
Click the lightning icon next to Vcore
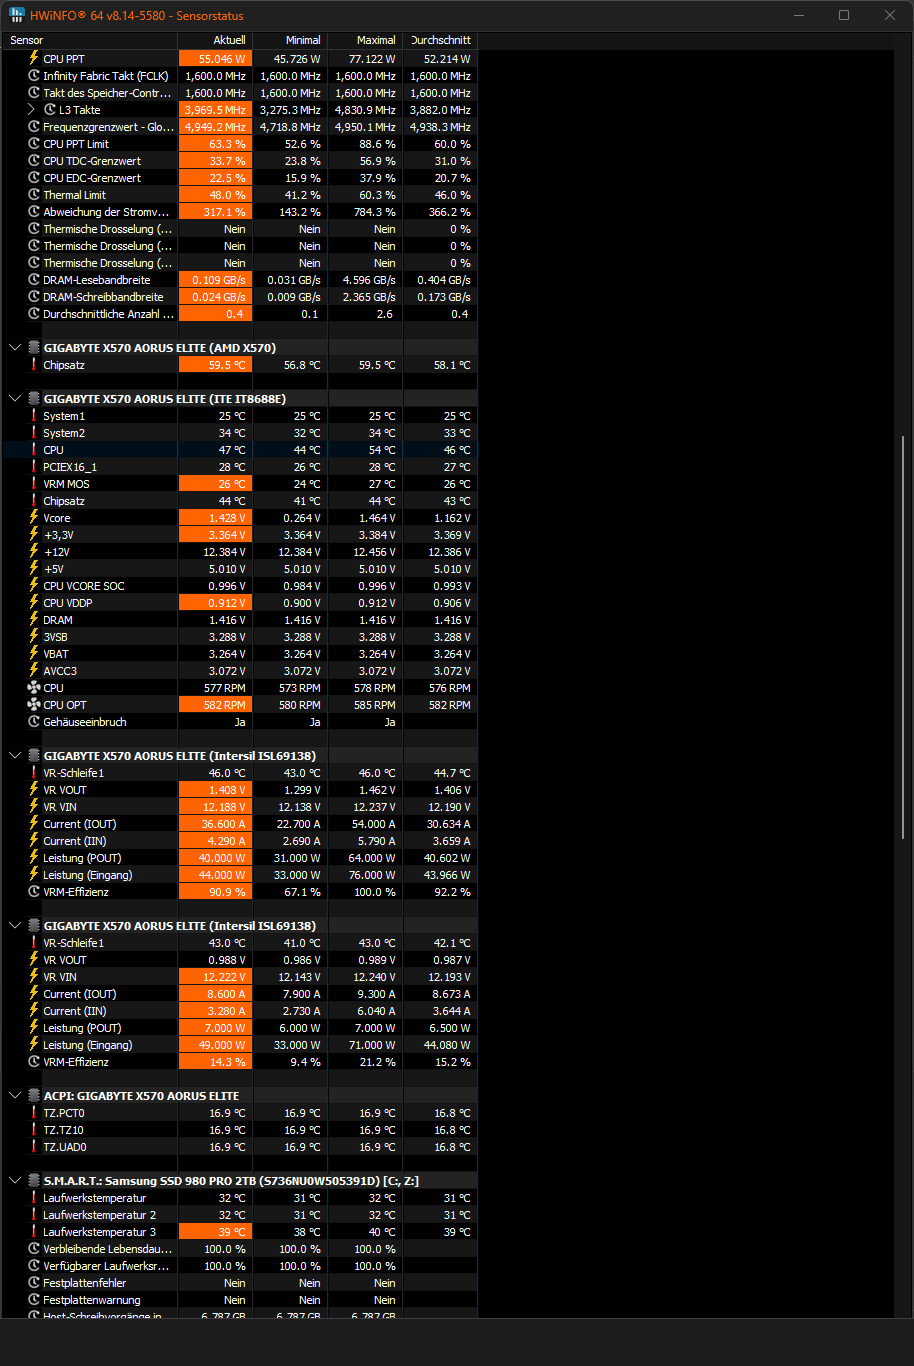(x=34, y=518)
